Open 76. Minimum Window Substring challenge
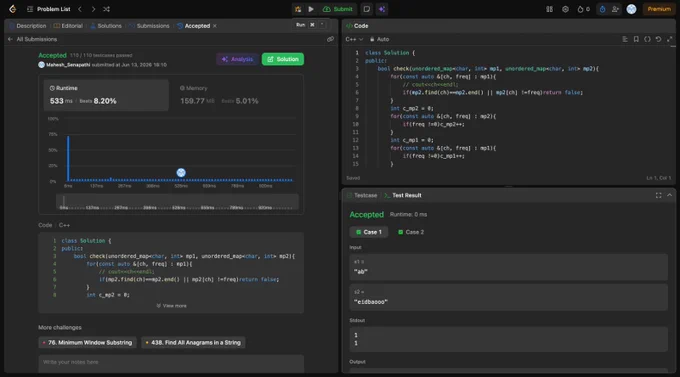This screenshot has height=377, width=680. pos(88,342)
